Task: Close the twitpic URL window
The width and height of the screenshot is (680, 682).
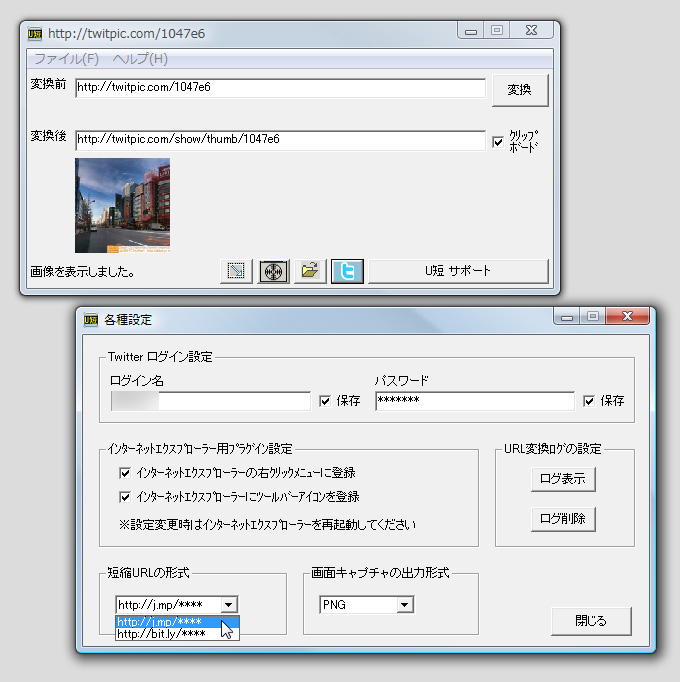Action: point(531,30)
